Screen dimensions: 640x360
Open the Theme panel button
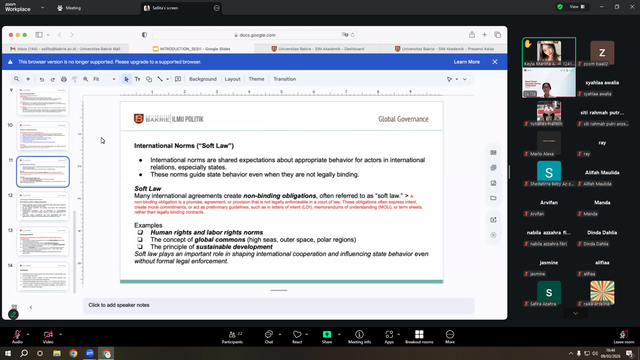tap(256, 79)
